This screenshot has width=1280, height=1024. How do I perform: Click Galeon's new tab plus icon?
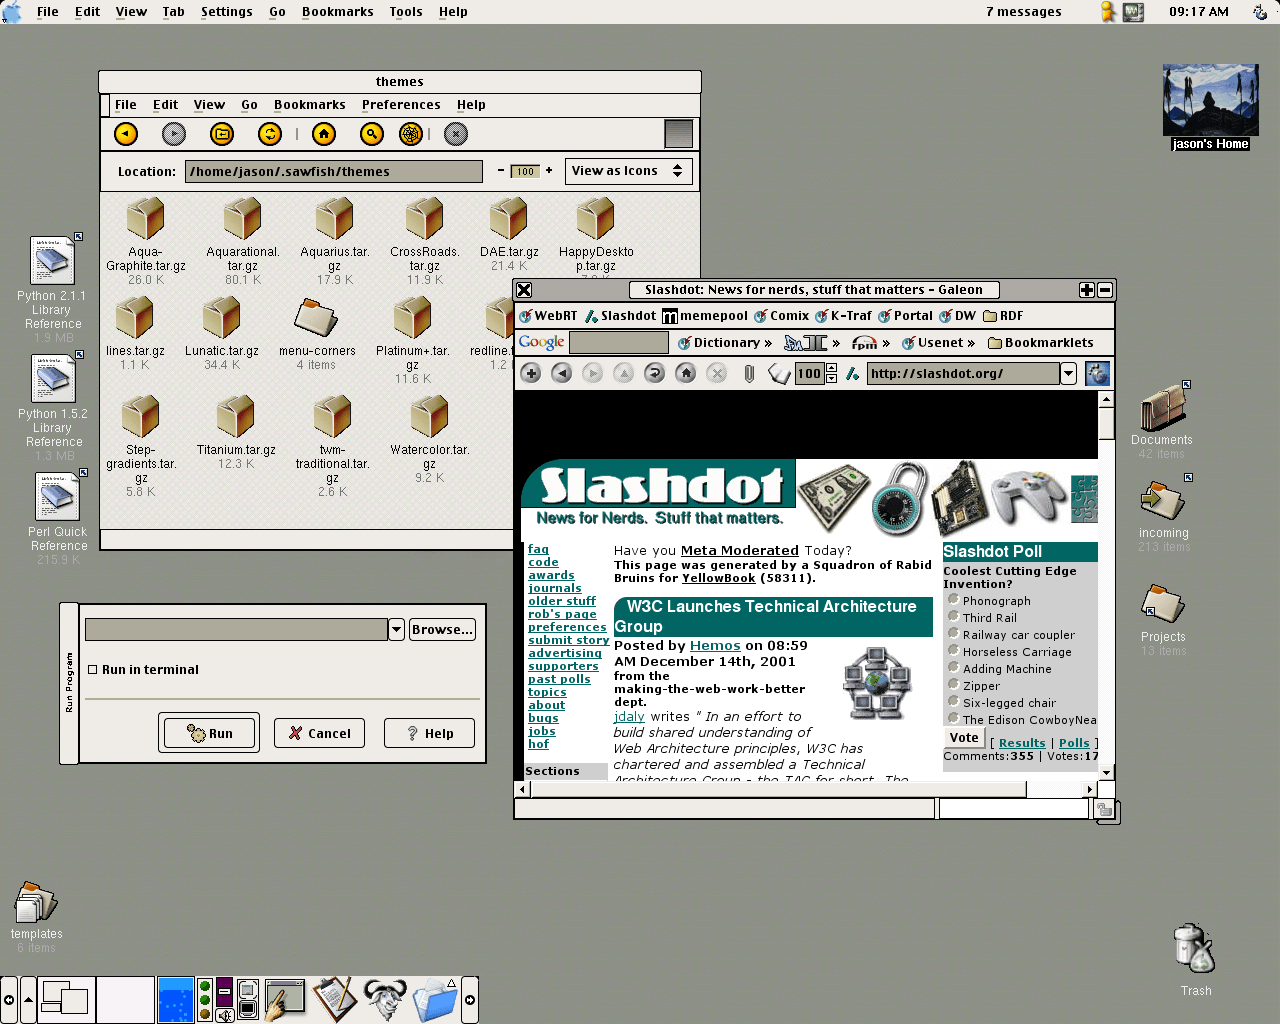(531, 373)
